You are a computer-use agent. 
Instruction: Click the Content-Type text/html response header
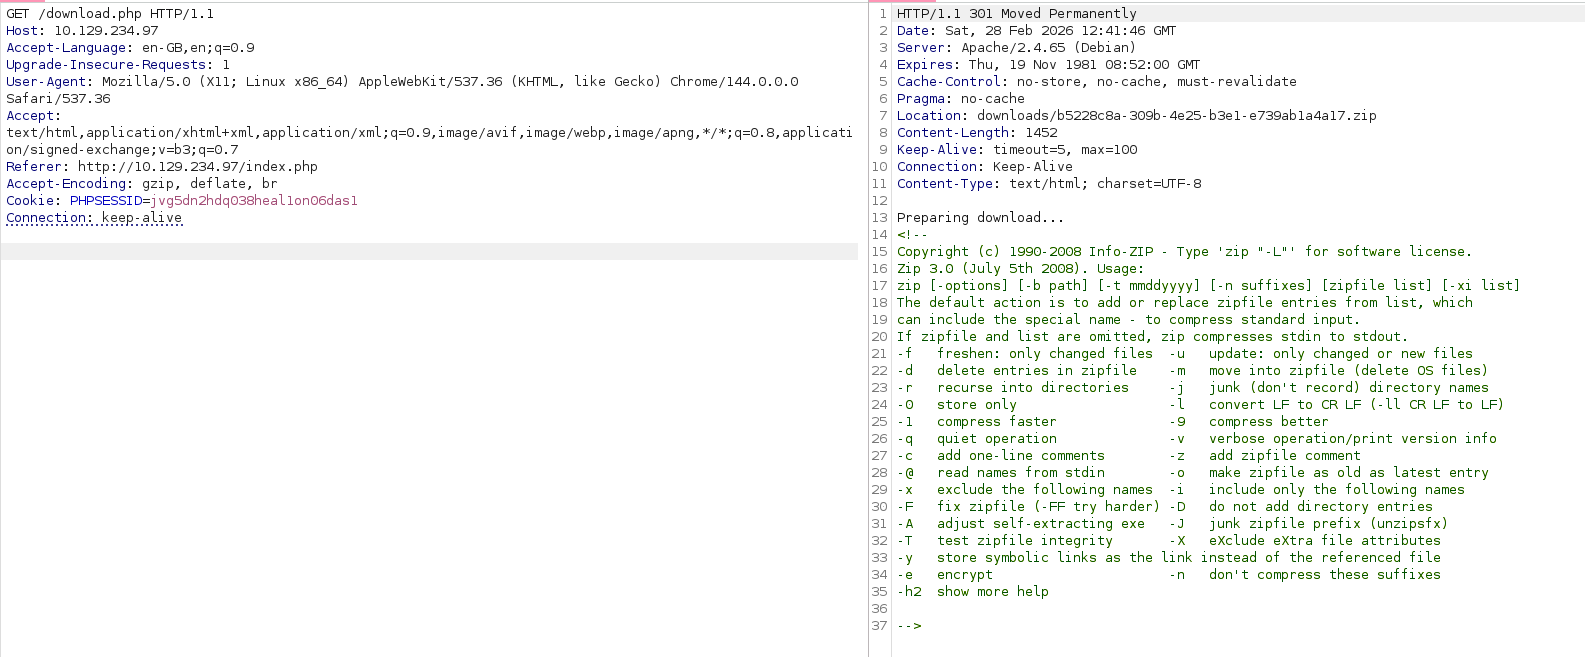point(1049,184)
